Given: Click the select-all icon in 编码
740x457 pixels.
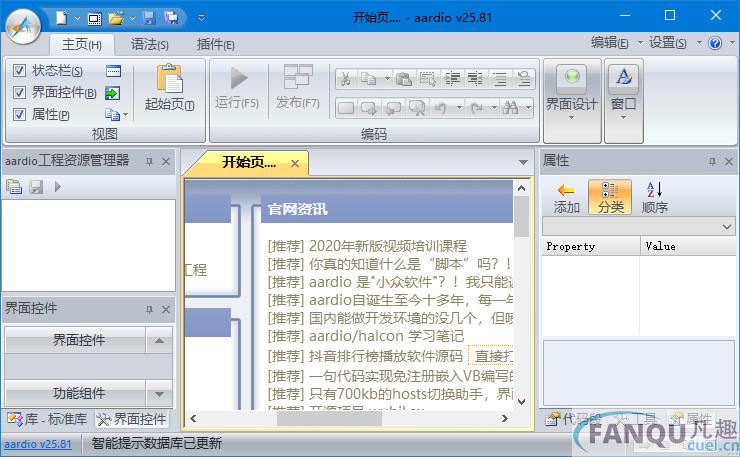Looking at the screenshot, I should [428, 79].
